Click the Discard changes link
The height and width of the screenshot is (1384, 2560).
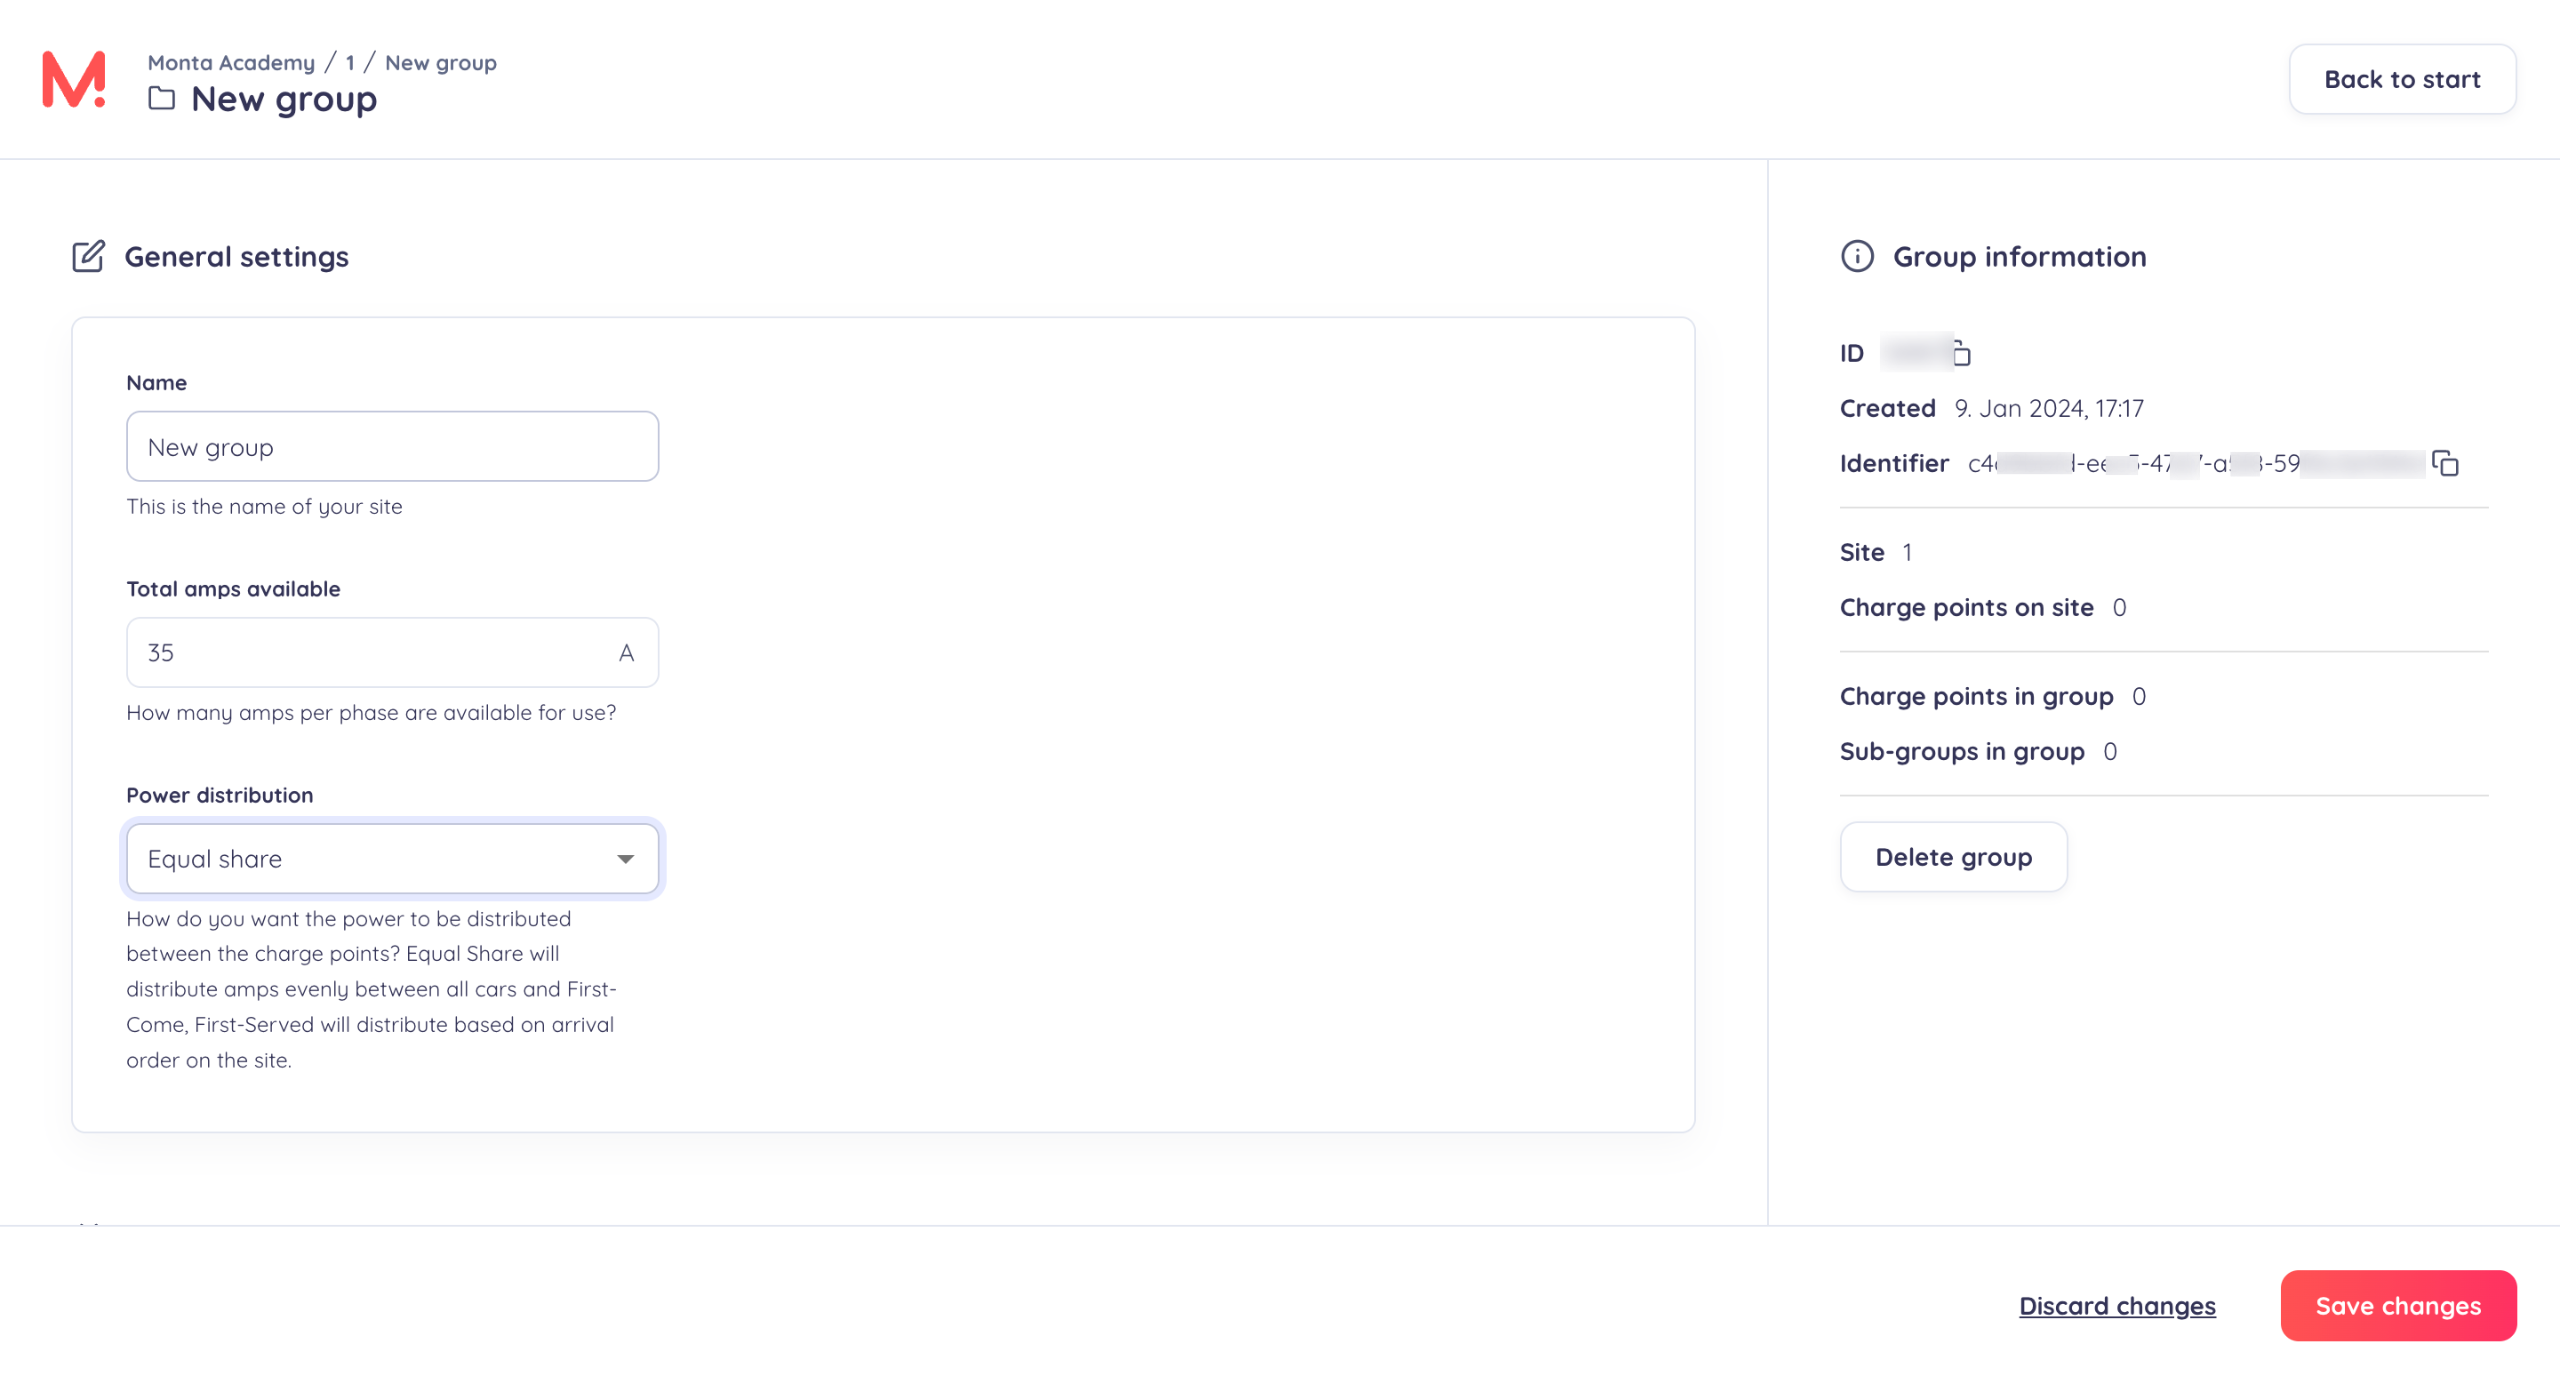[2117, 1305]
